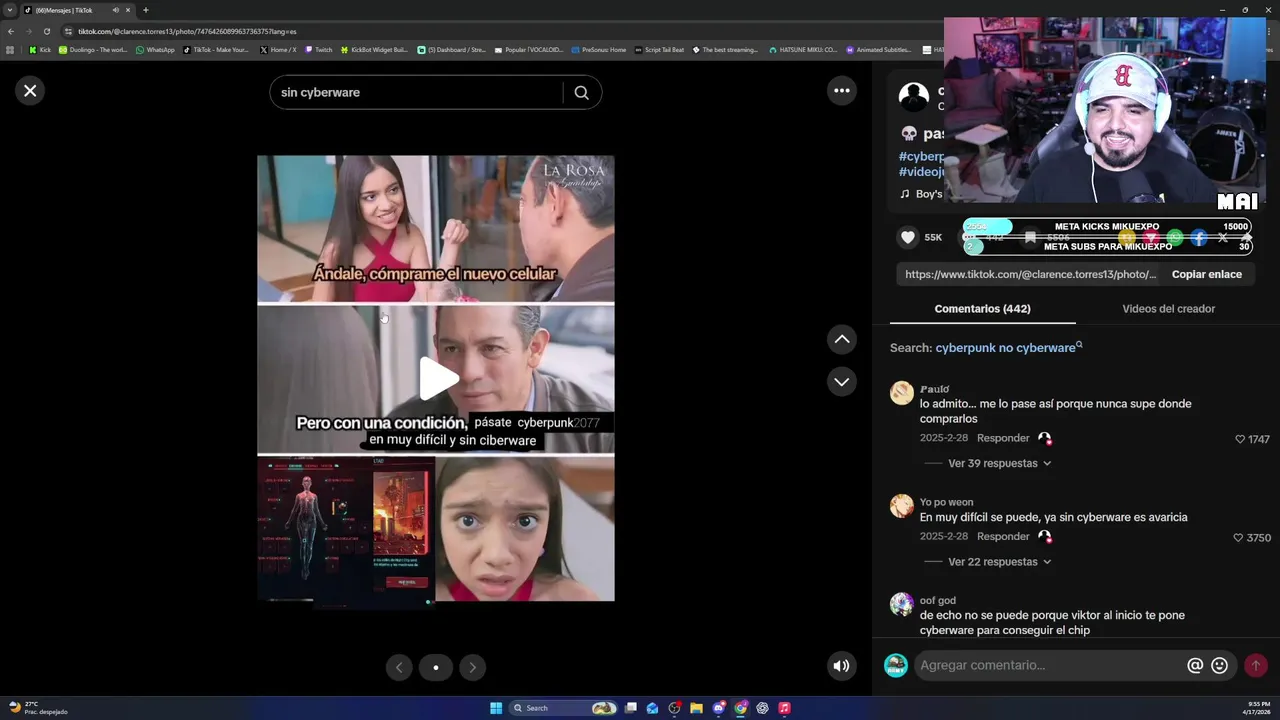1280x720 pixels.
Task: Share the post via the WhatsApp icon
Action: point(1175,238)
